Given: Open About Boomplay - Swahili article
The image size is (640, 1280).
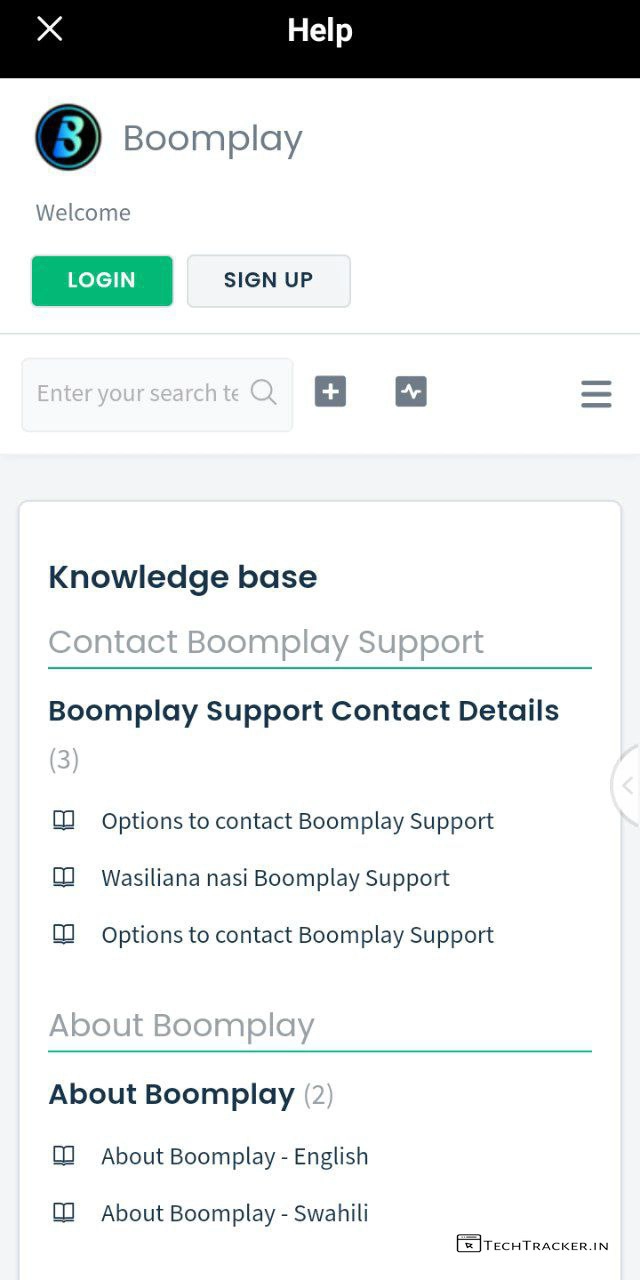Looking at the screenshot, I should [235, 1214].
